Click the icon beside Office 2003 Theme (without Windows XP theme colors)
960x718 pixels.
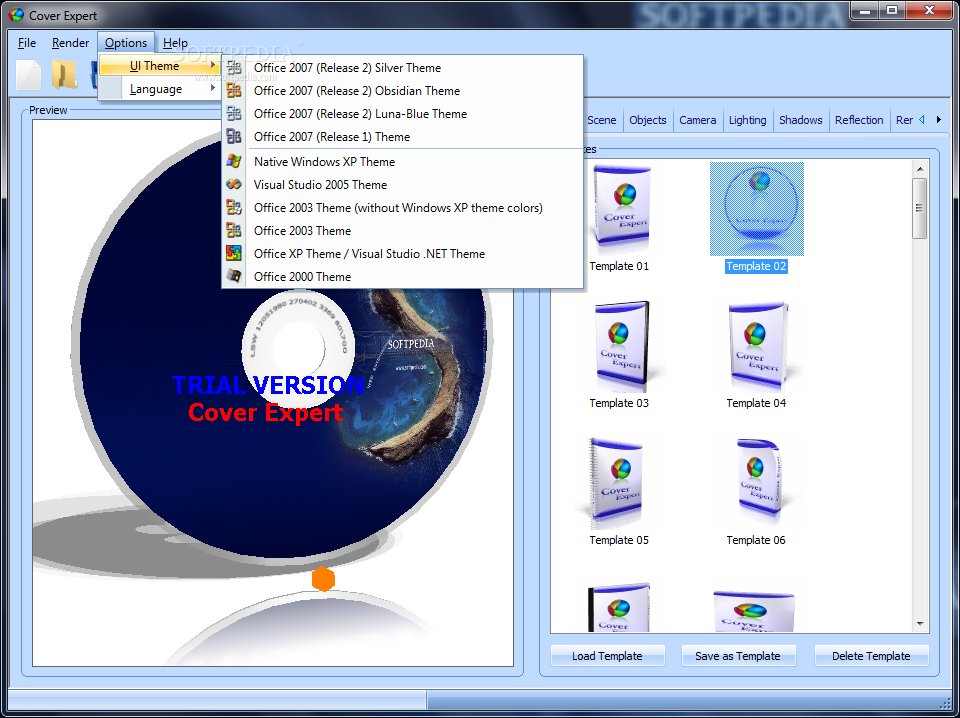(x=234, y=208)
